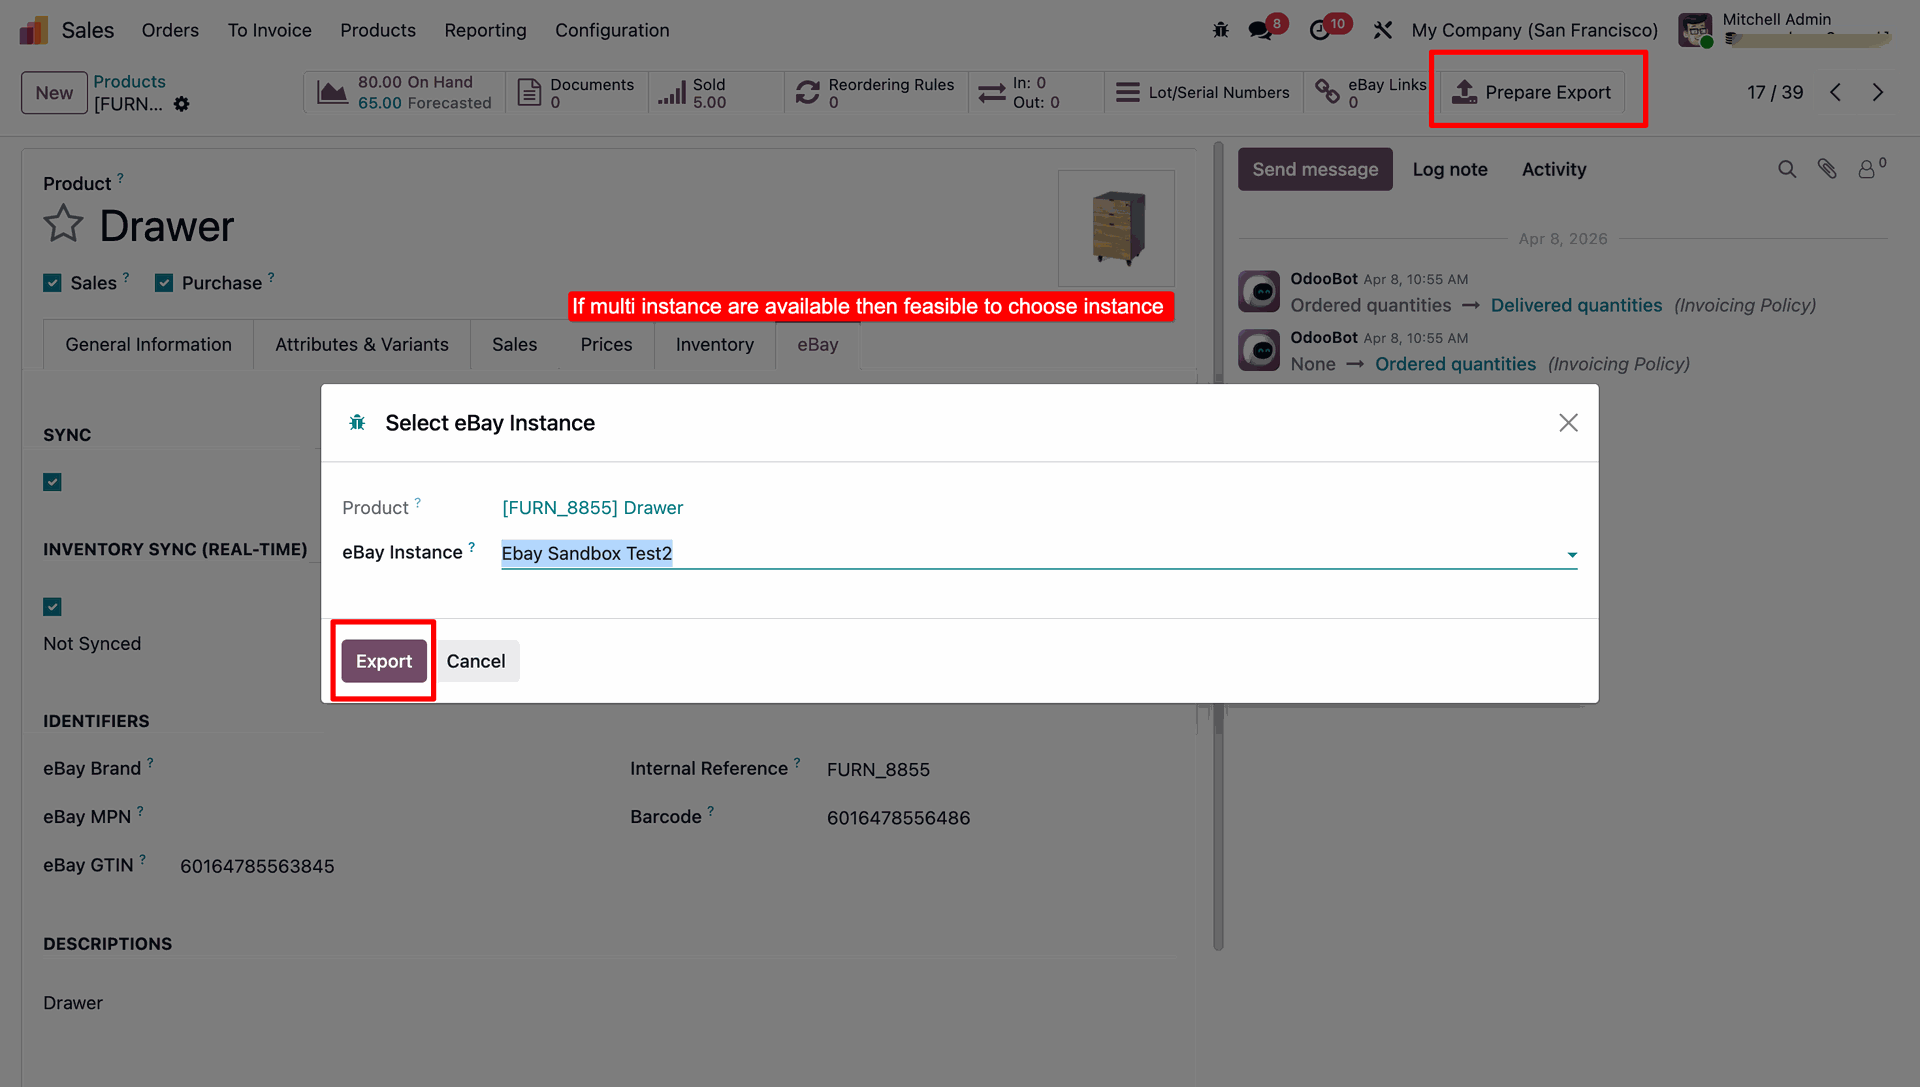Switch to the Sales form tab

(x=514, y=344)
